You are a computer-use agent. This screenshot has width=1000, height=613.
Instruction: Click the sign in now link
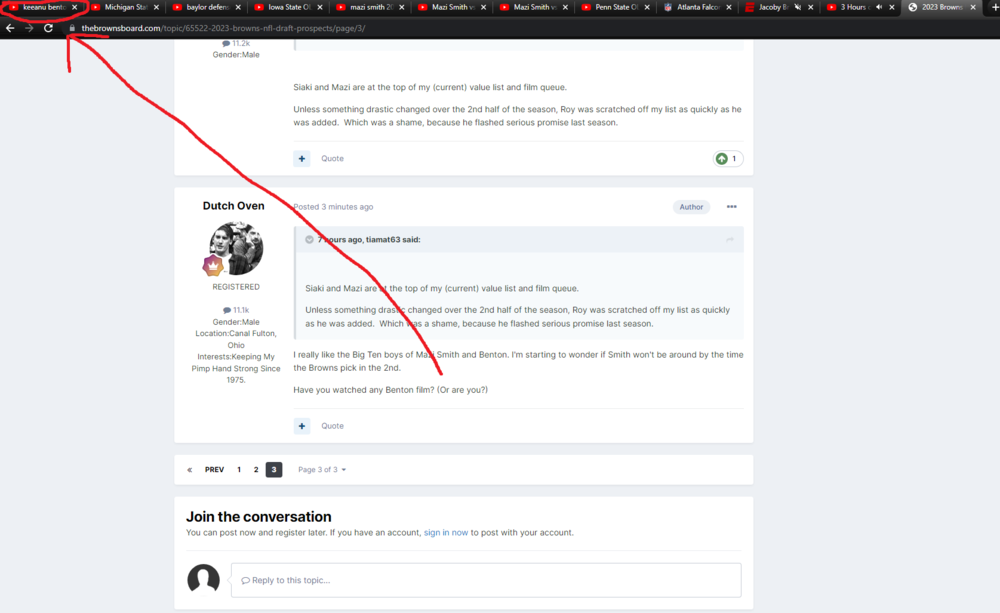click(446, 533)
